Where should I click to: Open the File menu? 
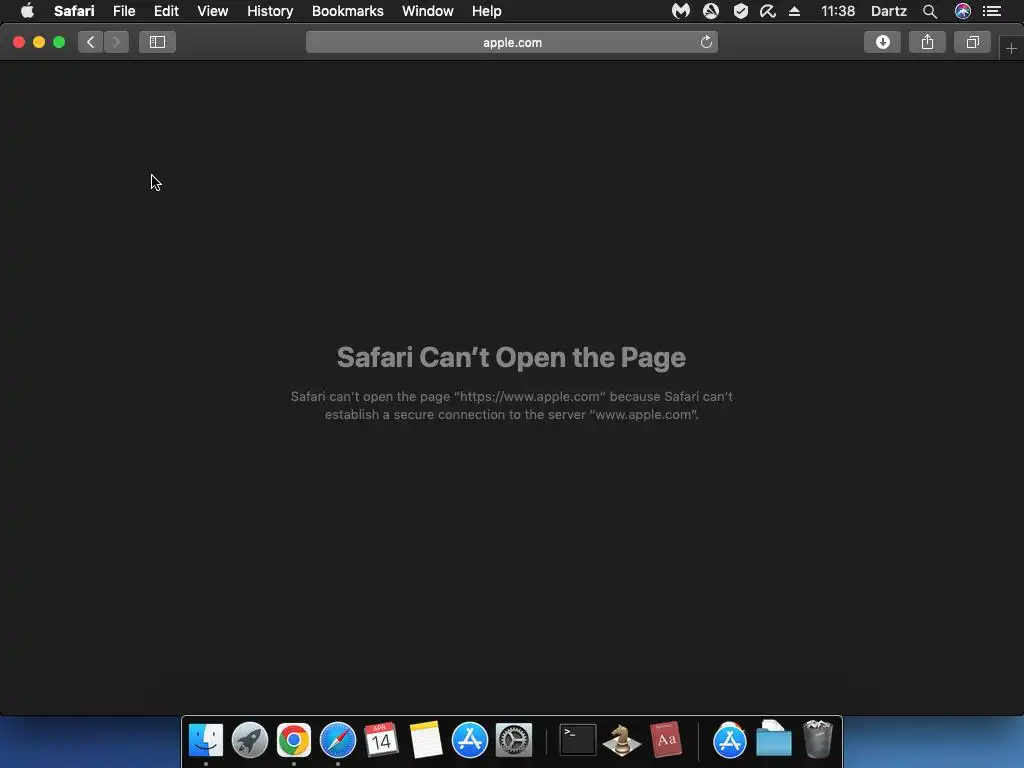124,11
